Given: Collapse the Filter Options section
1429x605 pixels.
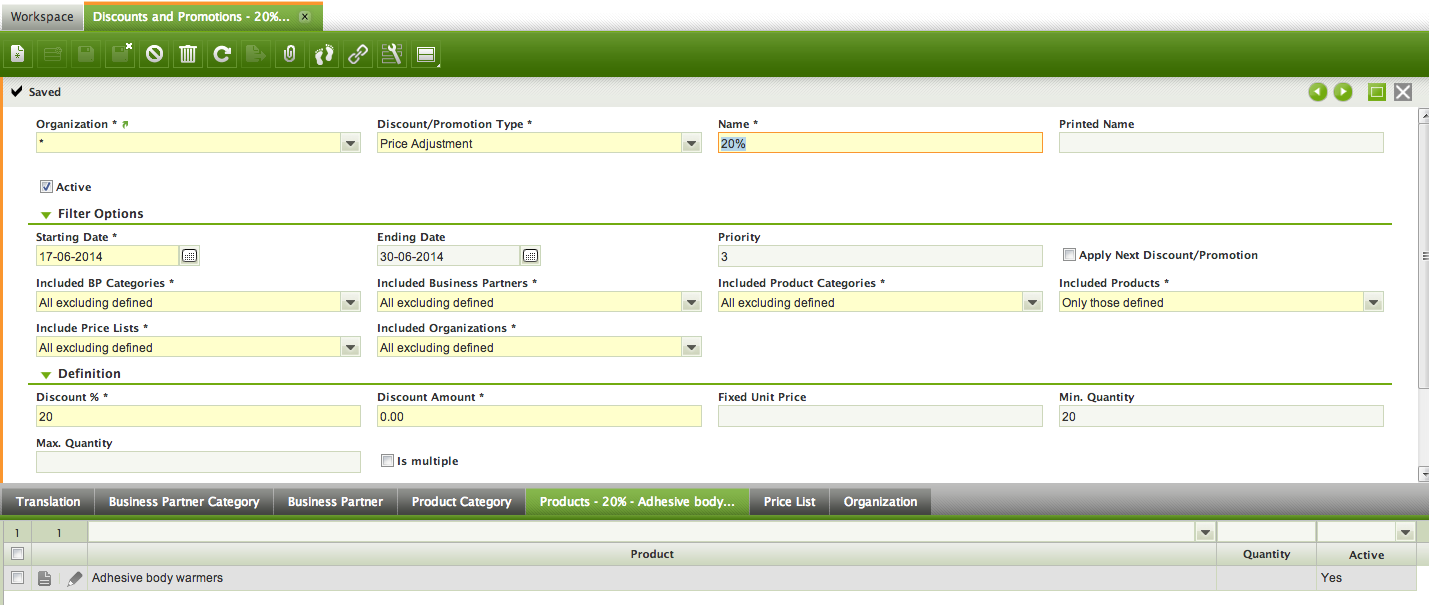Looking at the screenshot, I should click(46, 214).
